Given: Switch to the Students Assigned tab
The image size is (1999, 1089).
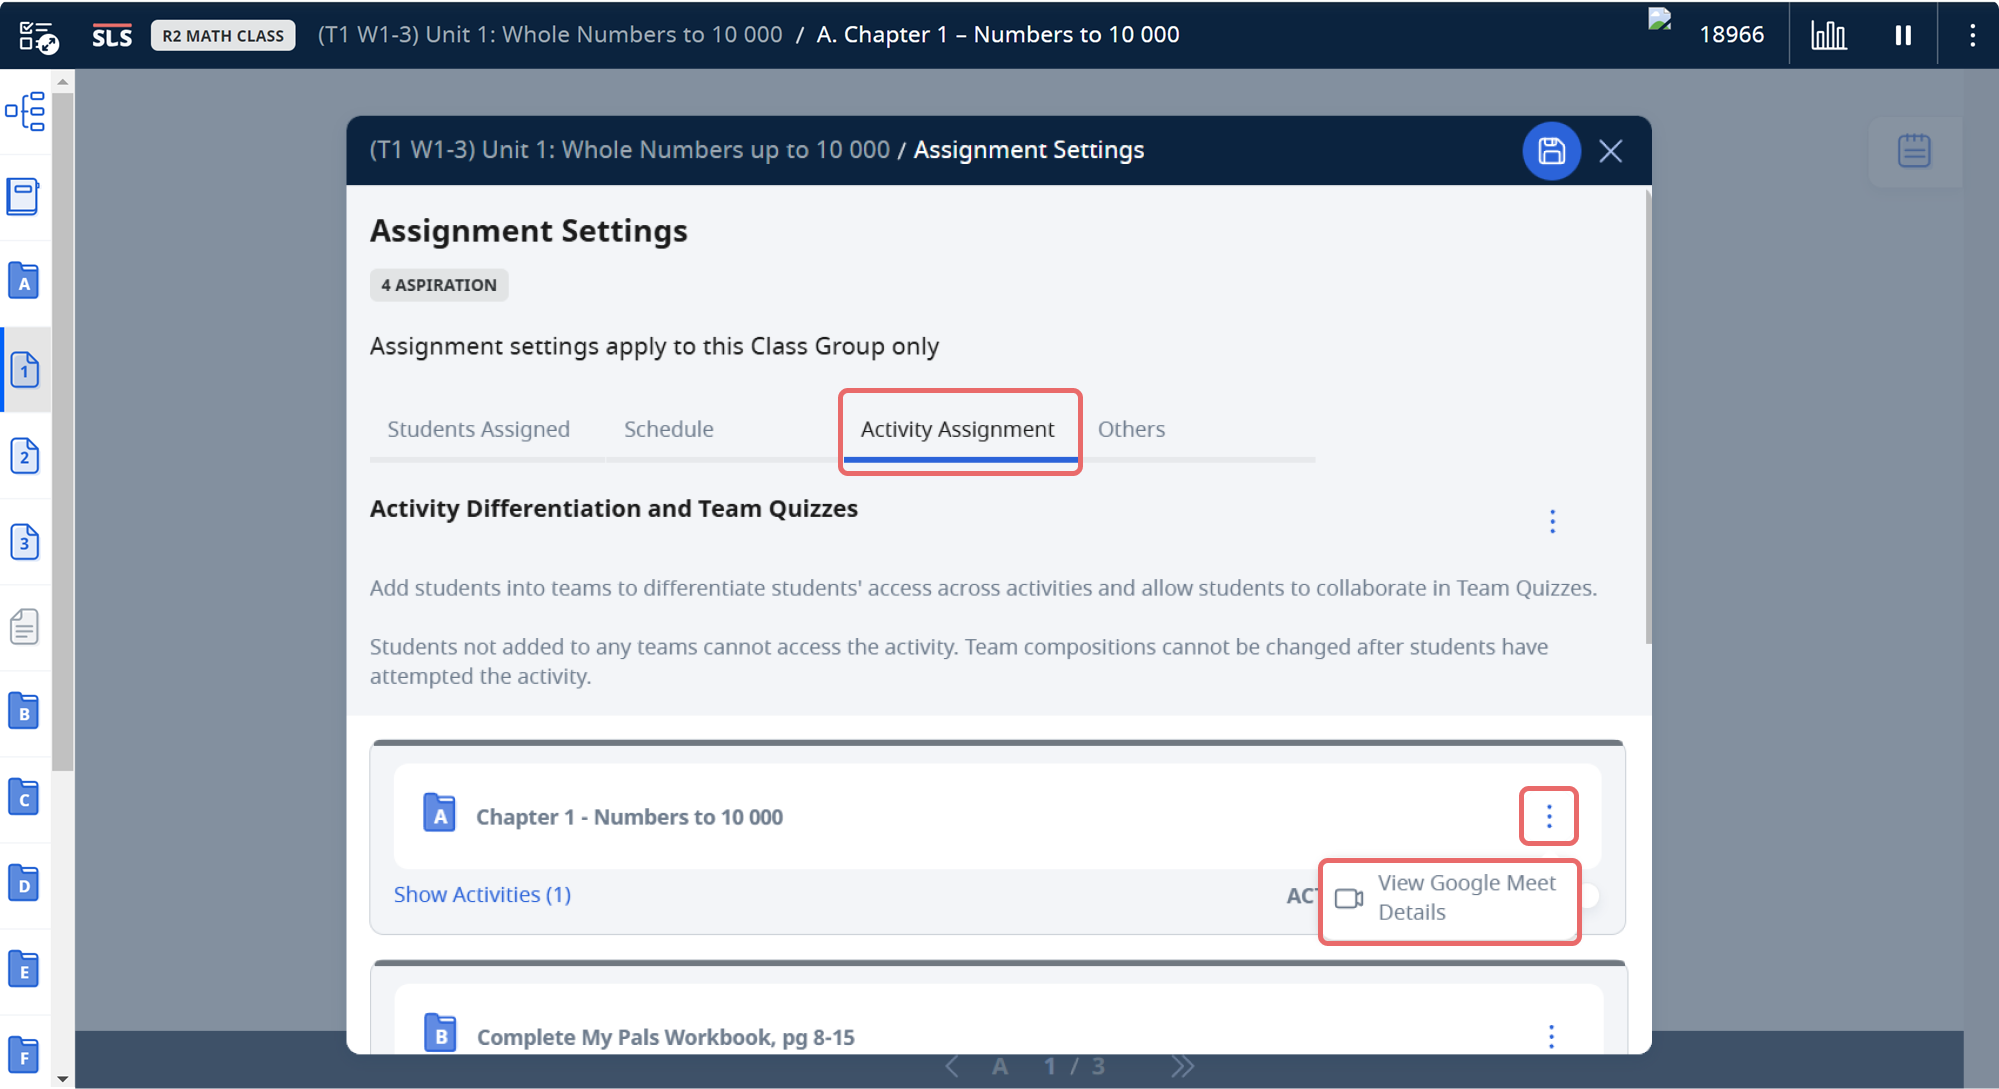Looking at the screenshot, I should pyautogui.click(x=478, y=429).
